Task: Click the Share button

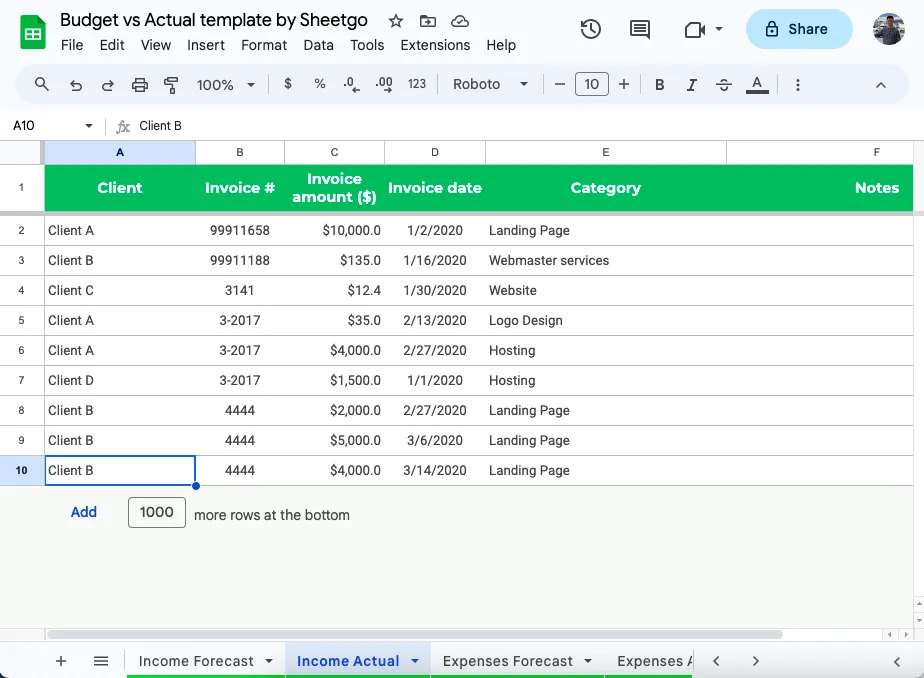Action: pyautogui.click(x=798, y=29)
